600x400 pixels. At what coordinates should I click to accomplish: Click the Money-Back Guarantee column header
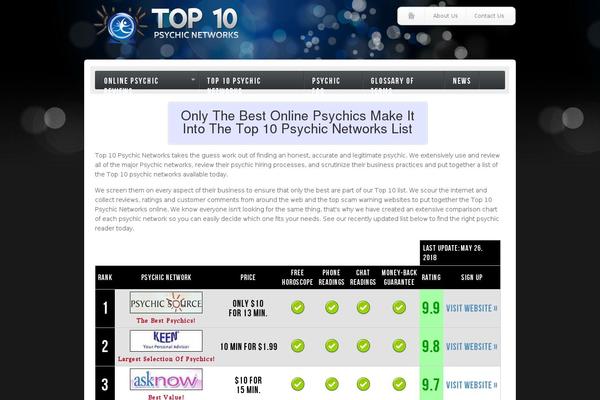(399, 277)
